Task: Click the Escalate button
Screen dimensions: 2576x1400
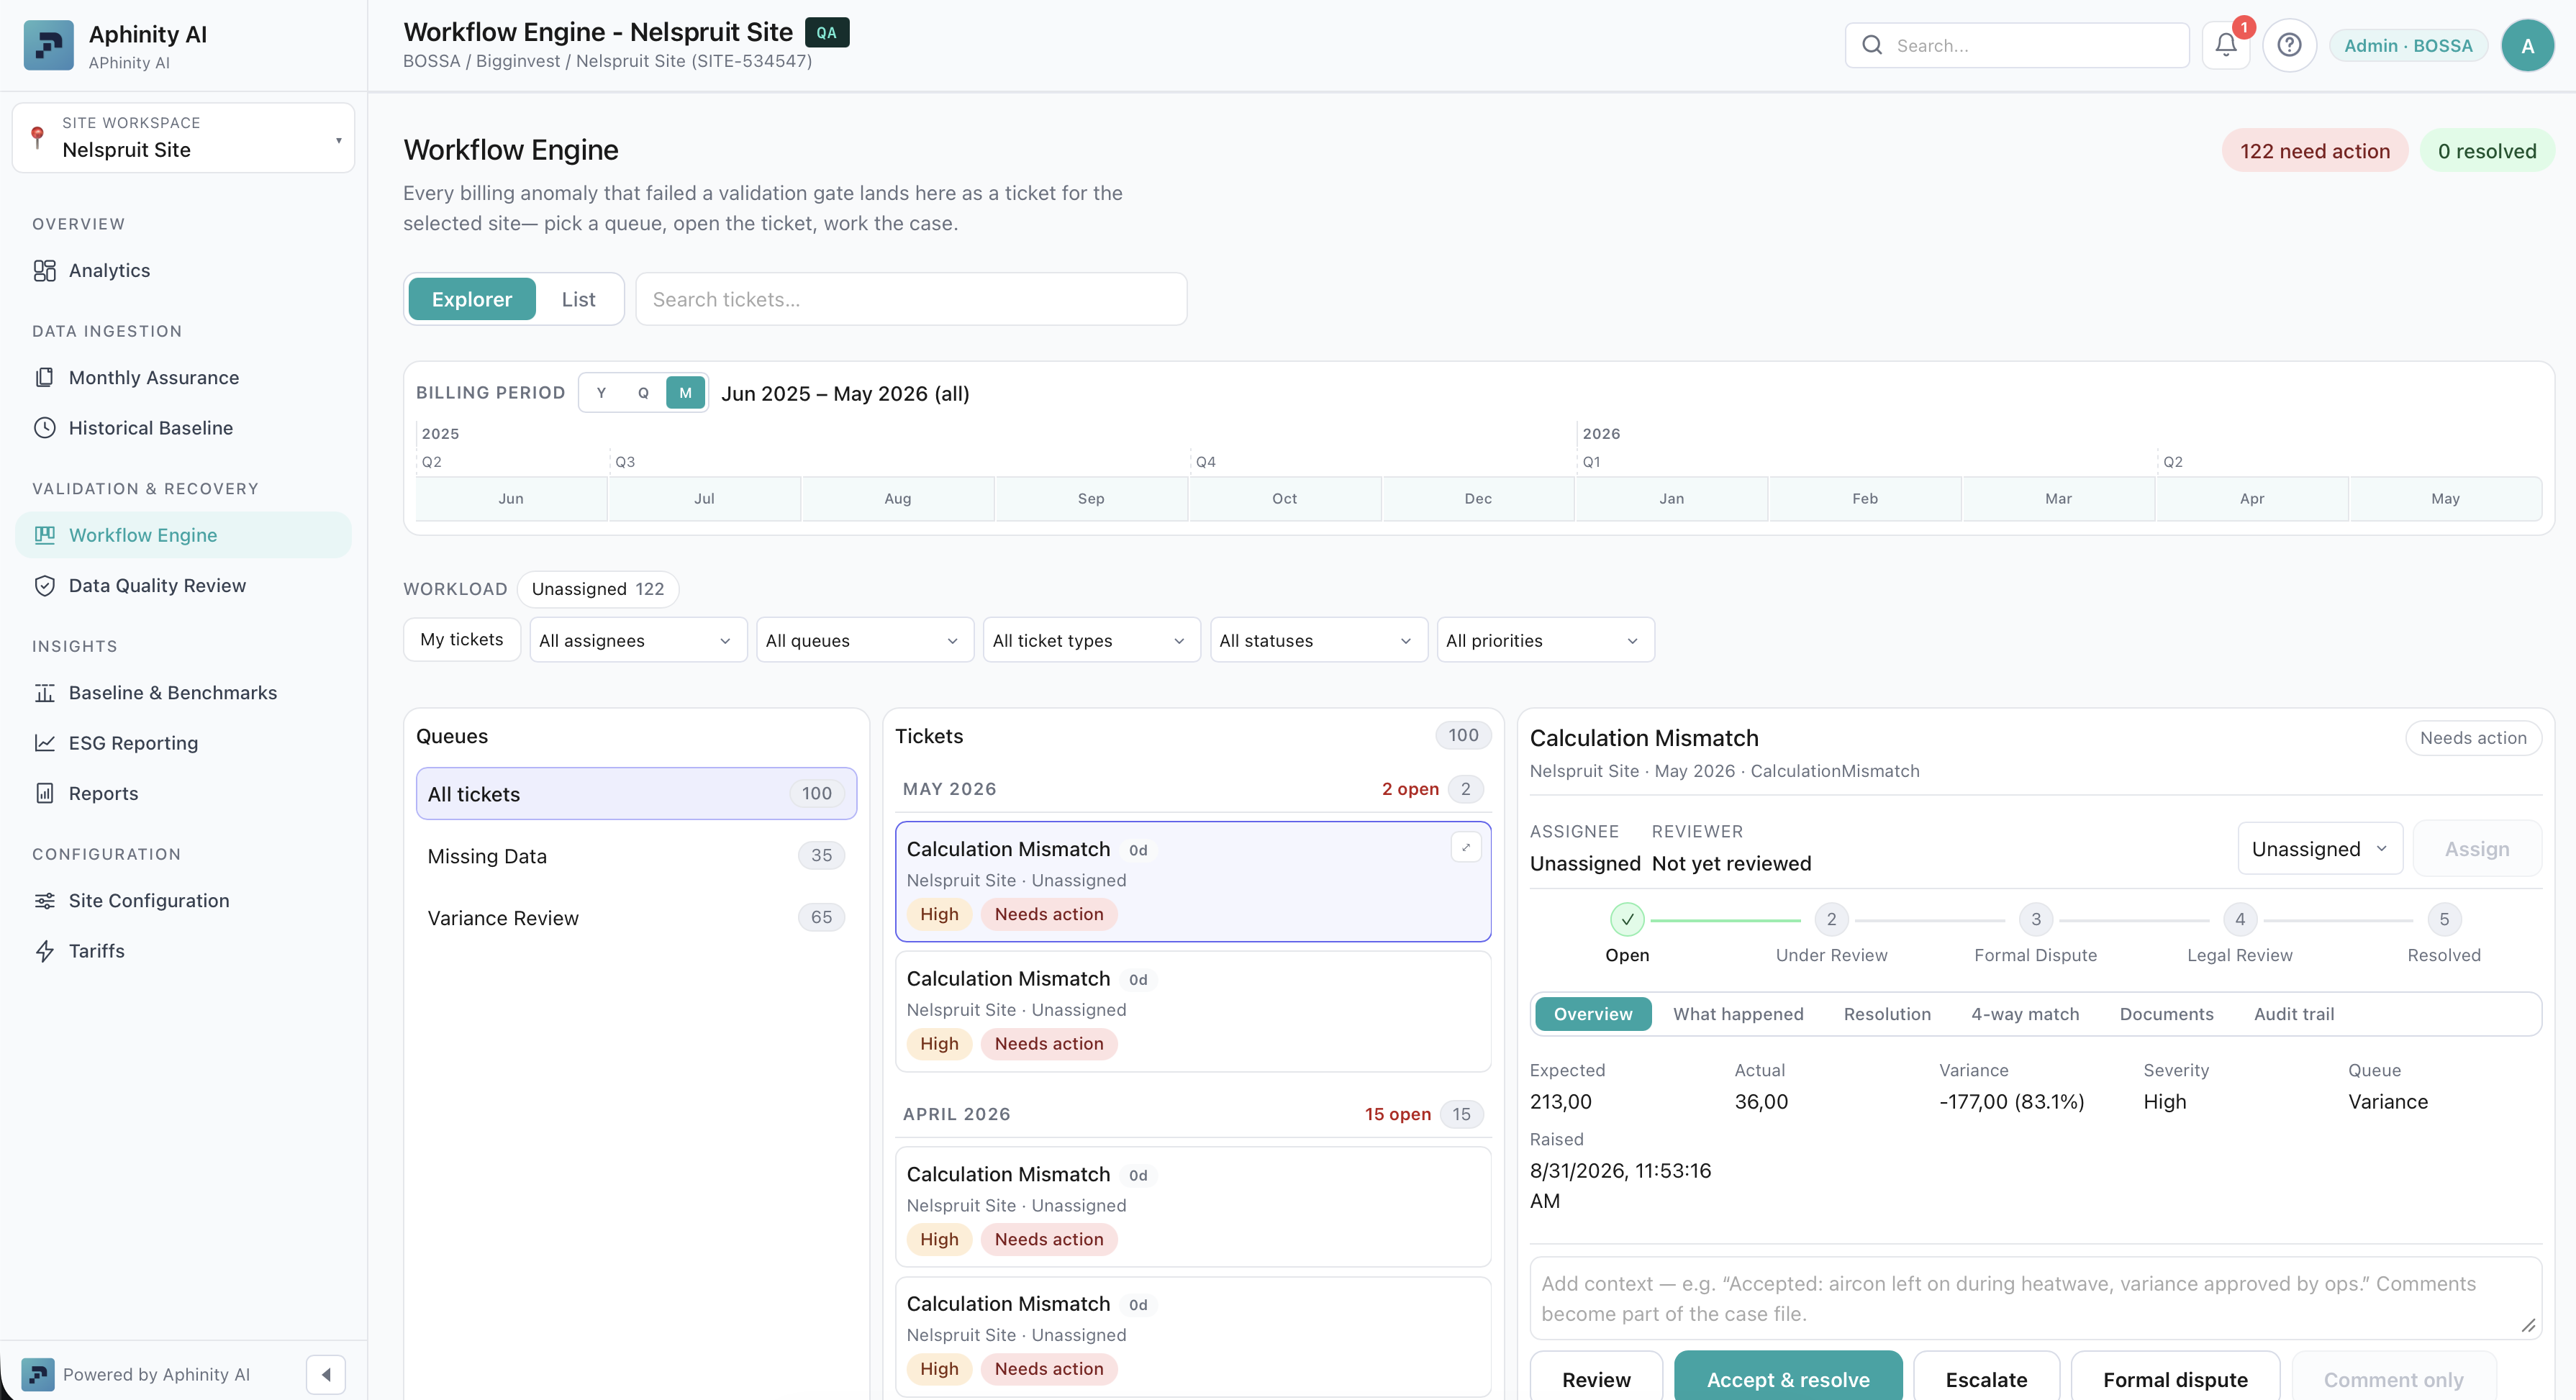Action: pyautogui.click(x=1986, y=1378)
